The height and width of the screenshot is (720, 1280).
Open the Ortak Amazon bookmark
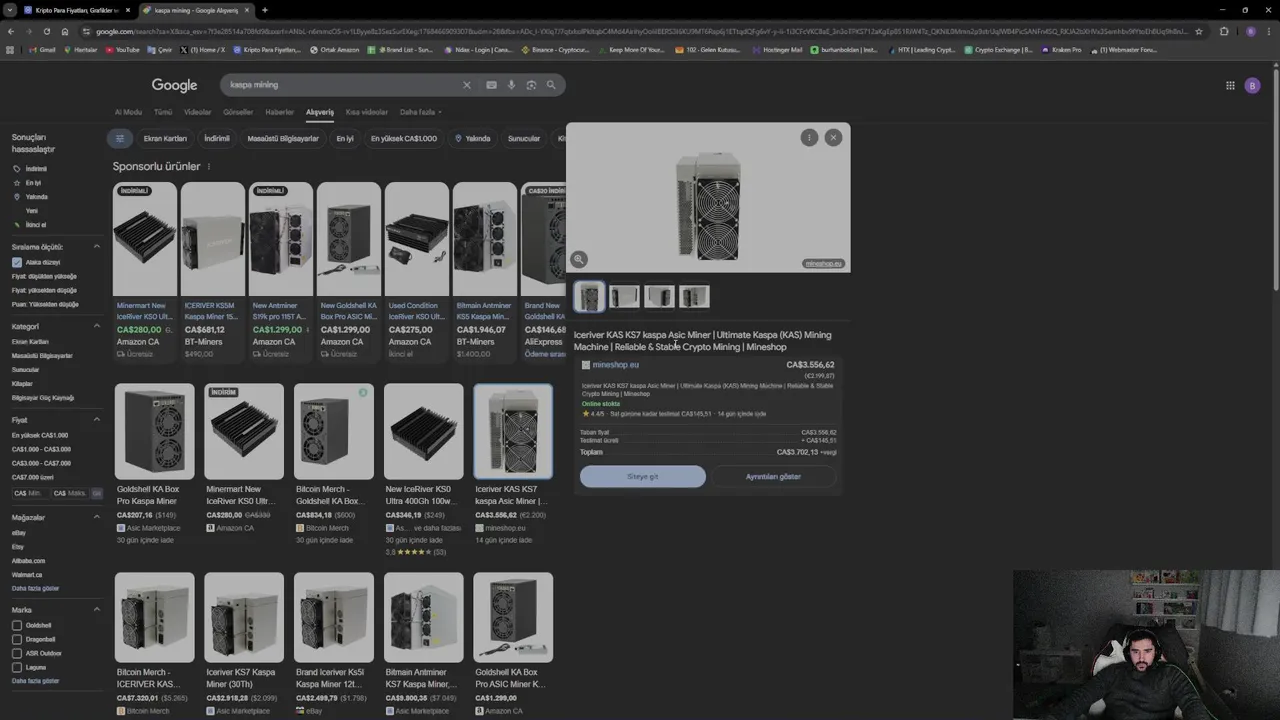[x=335, y=49]
